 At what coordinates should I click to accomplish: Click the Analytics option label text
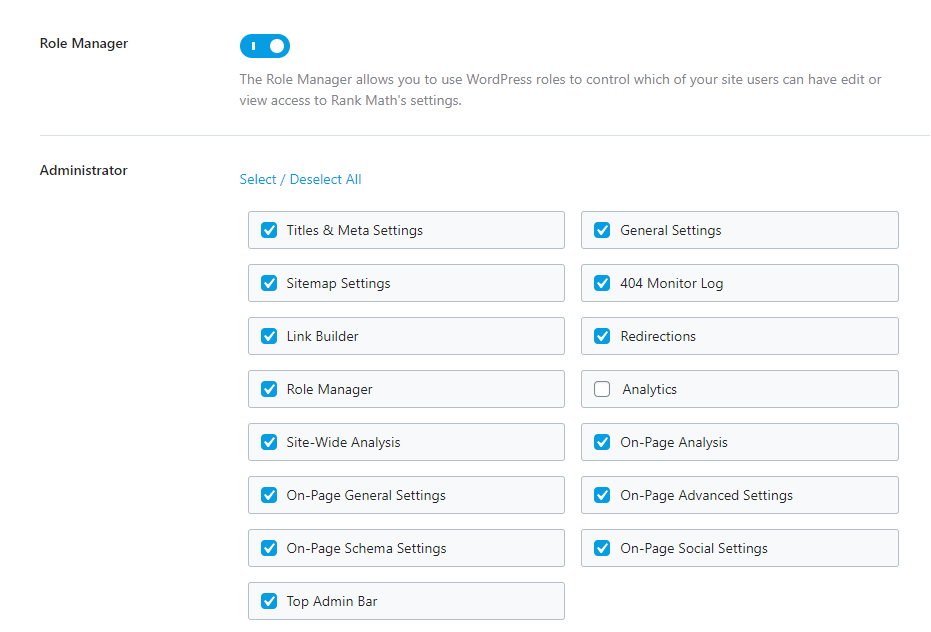point(649,389)
